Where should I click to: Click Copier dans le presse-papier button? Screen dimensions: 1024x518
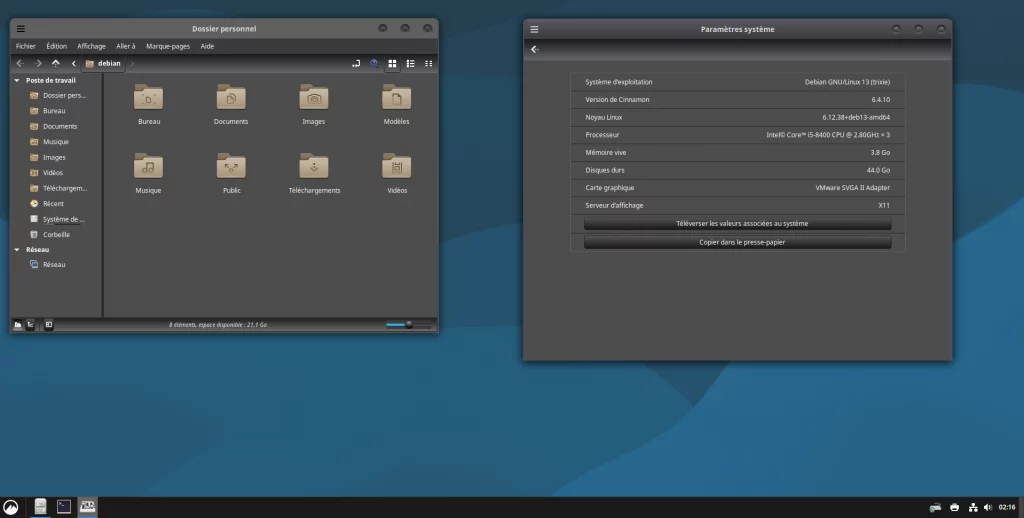click(x=737, y=242)
